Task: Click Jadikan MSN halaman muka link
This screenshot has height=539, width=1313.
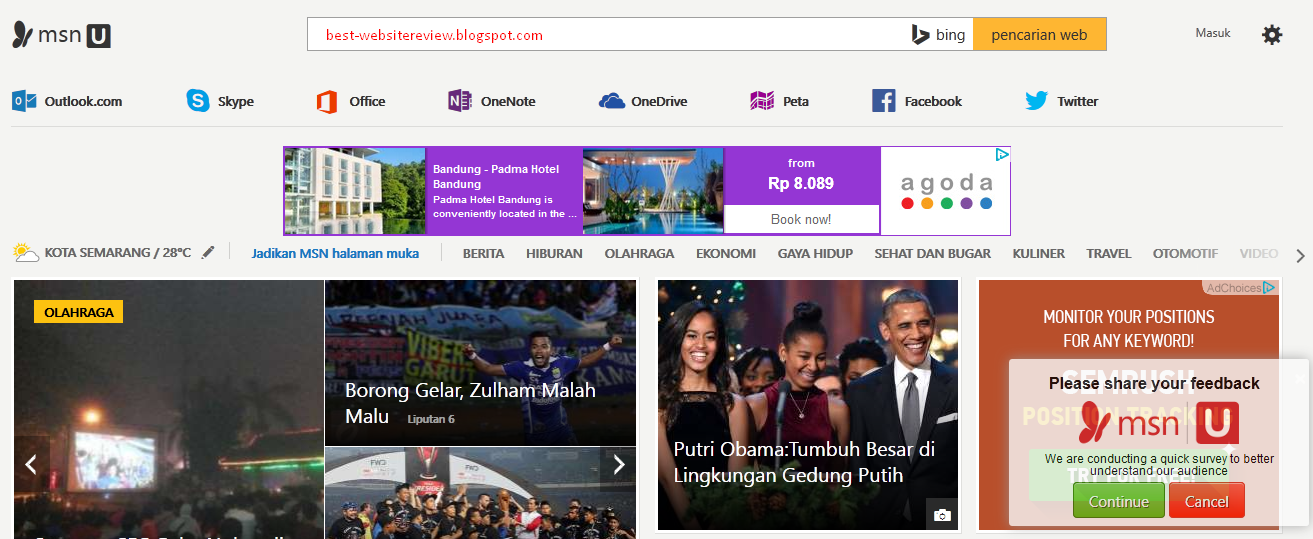Action: tap(335, 254)
